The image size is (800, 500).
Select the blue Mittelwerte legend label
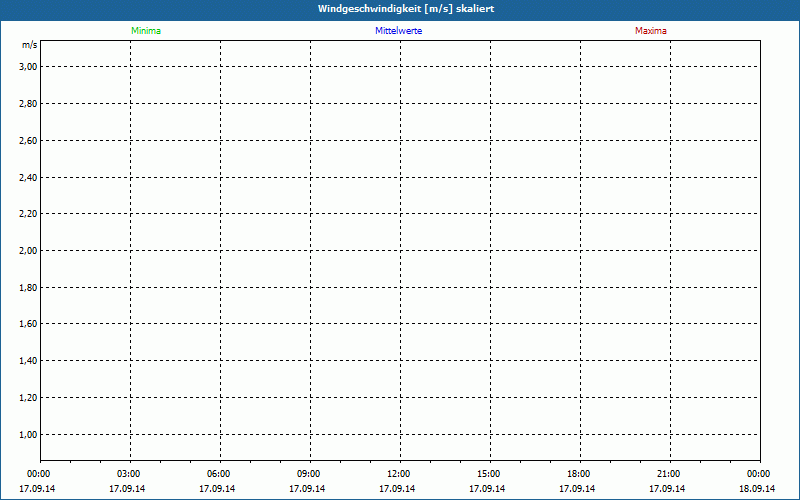[x=398, y=31]
